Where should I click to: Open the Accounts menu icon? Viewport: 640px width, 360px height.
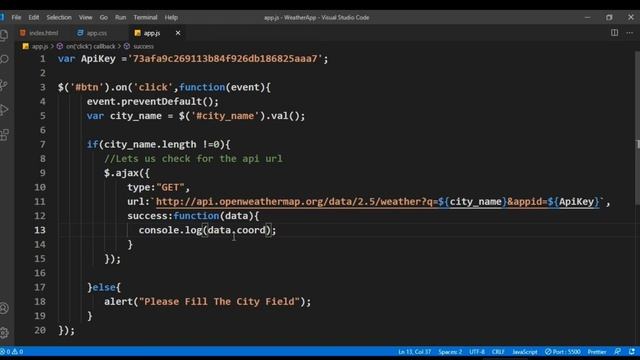point(4,308)
